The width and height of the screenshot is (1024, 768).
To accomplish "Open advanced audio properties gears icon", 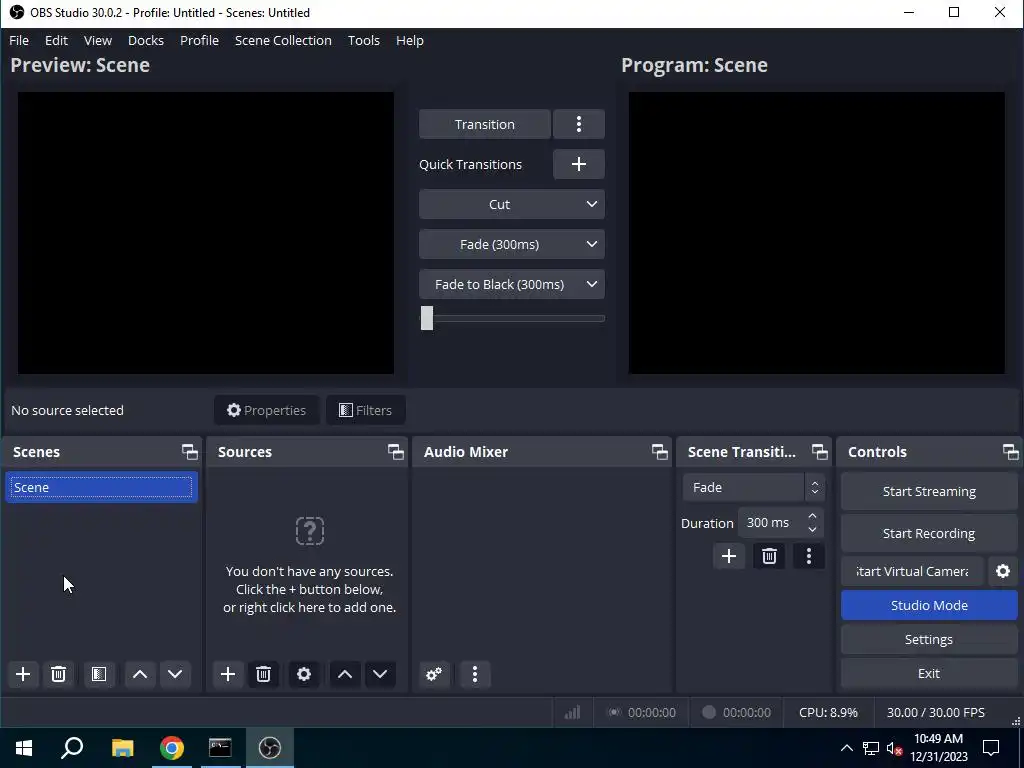I will pyautogui.click(x=434, y=674).
